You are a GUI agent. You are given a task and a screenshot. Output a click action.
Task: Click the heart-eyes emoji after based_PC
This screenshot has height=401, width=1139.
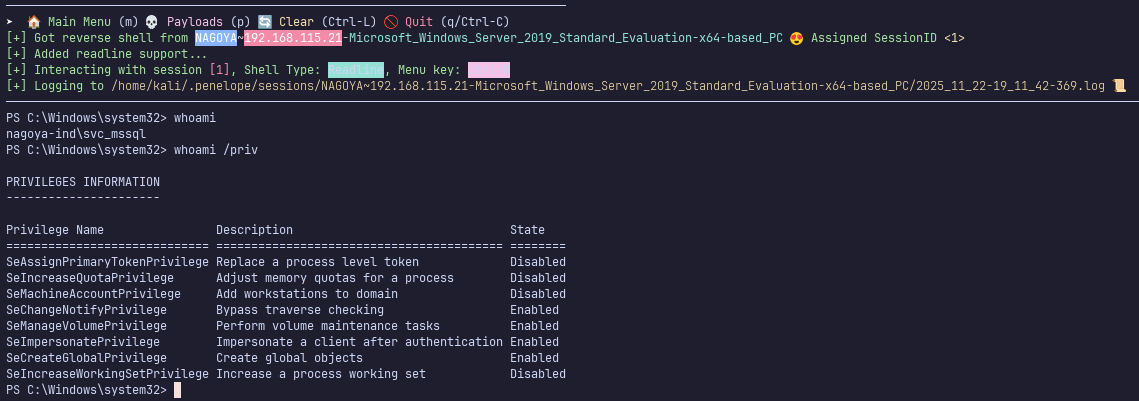798,38
